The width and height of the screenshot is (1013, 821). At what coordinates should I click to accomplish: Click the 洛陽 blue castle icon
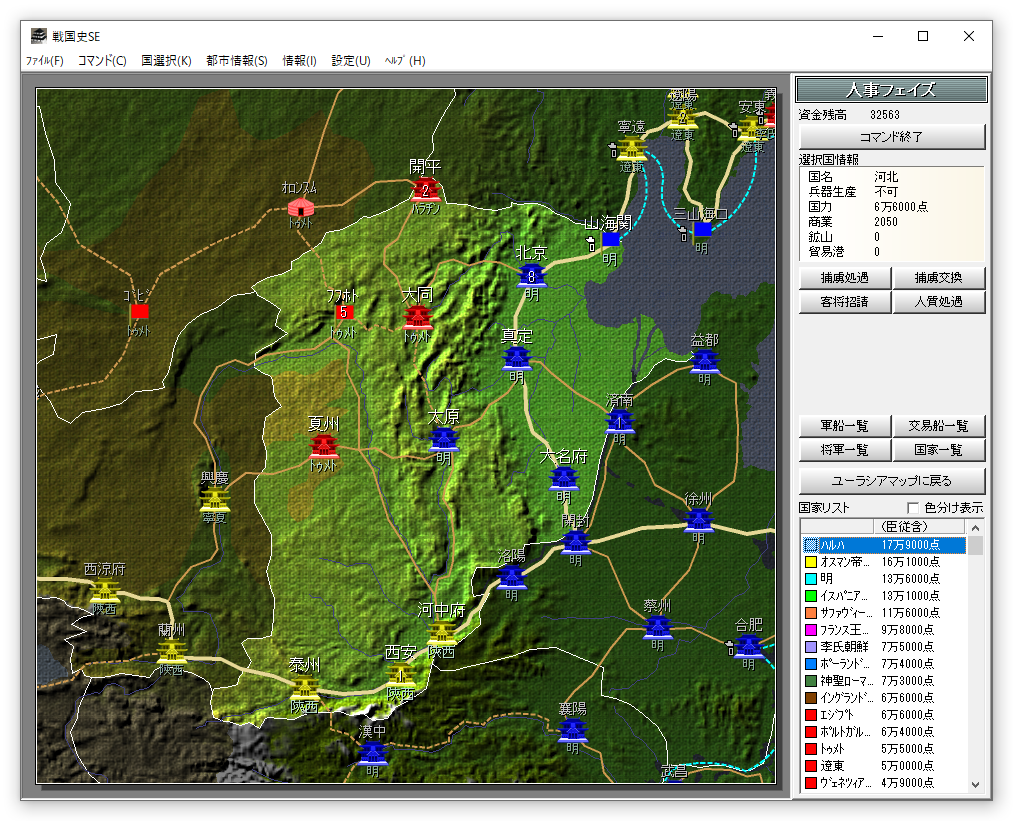(511, 577)
